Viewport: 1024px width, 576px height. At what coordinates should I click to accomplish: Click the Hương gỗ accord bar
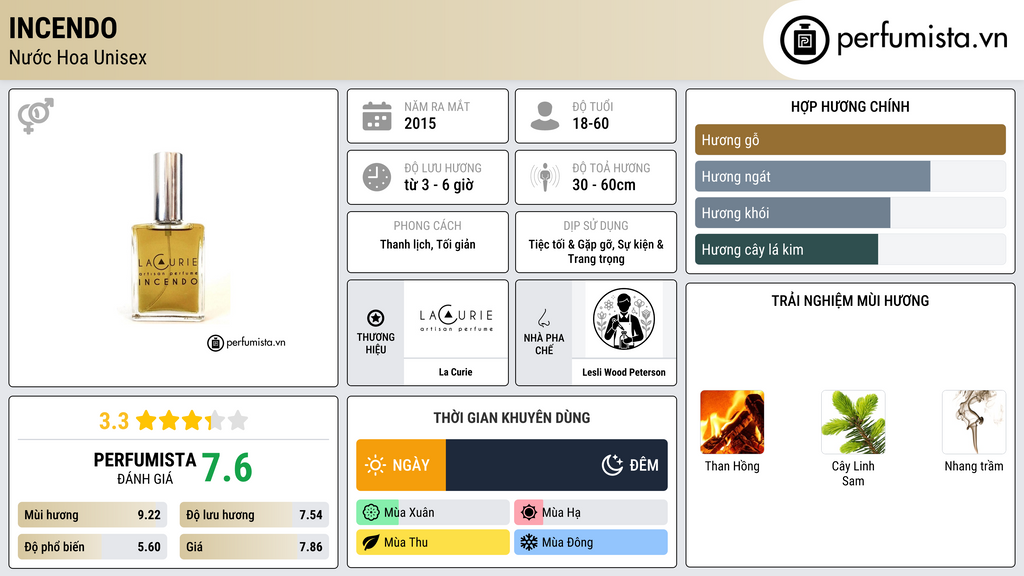[x=850, y=140]
